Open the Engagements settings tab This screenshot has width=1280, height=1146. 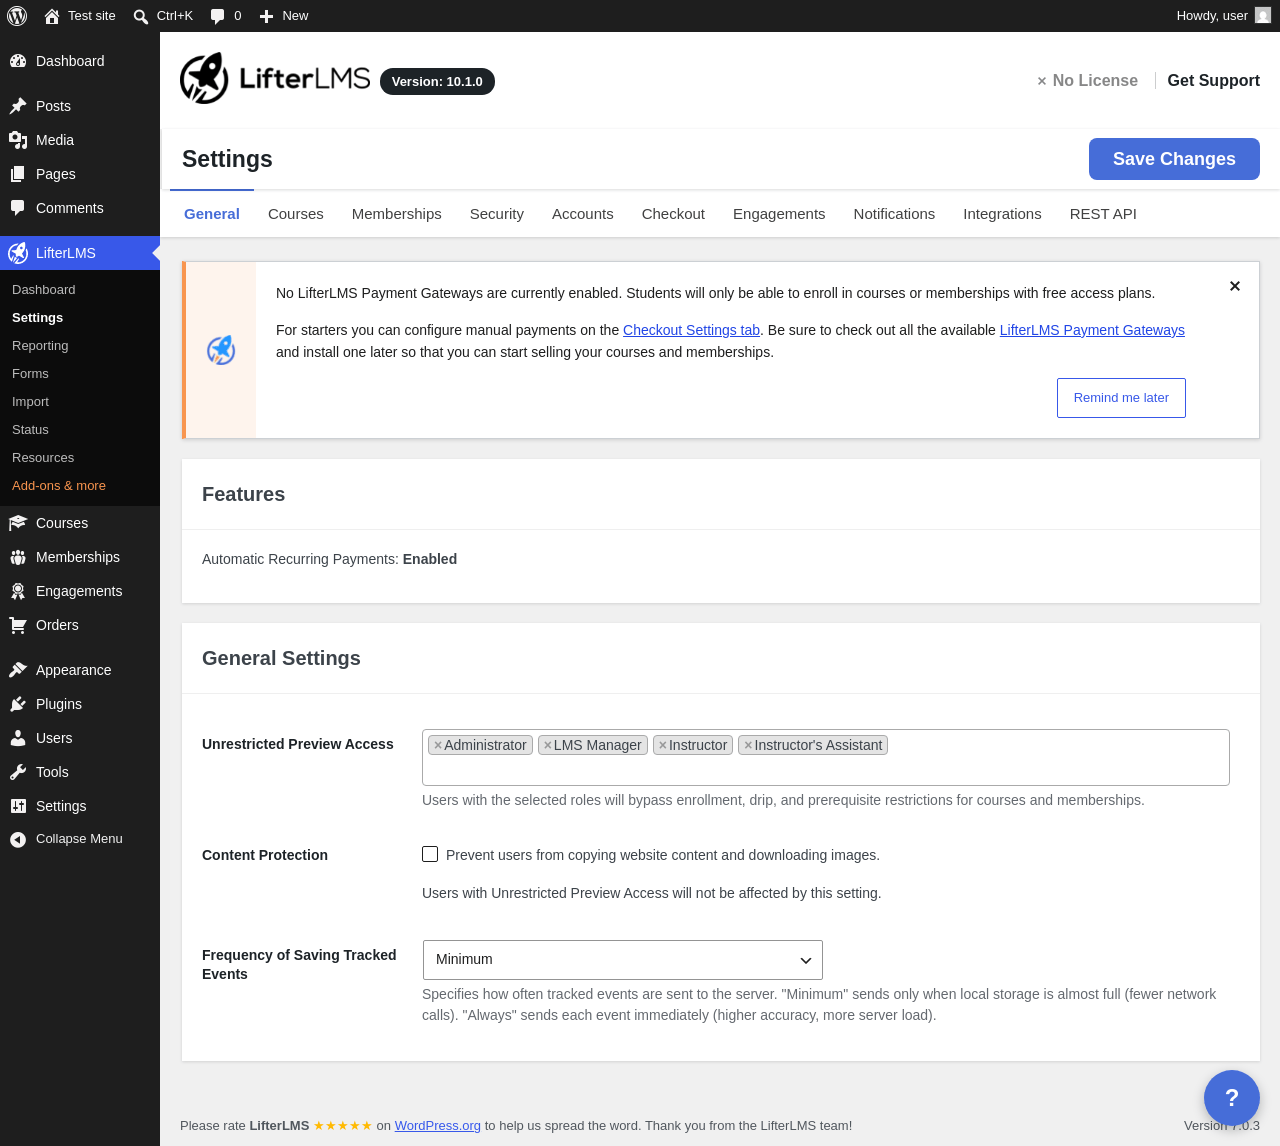click(x=779, y=214)
